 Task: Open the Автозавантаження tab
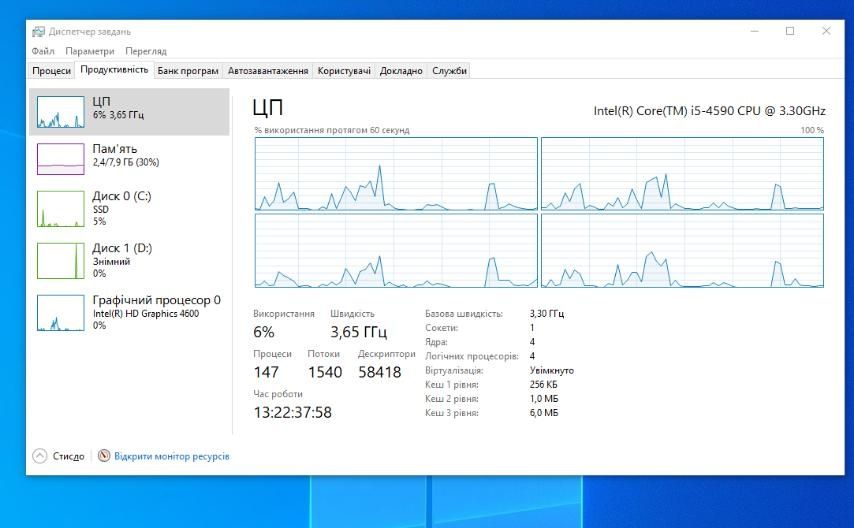click(x=268, y=71)
